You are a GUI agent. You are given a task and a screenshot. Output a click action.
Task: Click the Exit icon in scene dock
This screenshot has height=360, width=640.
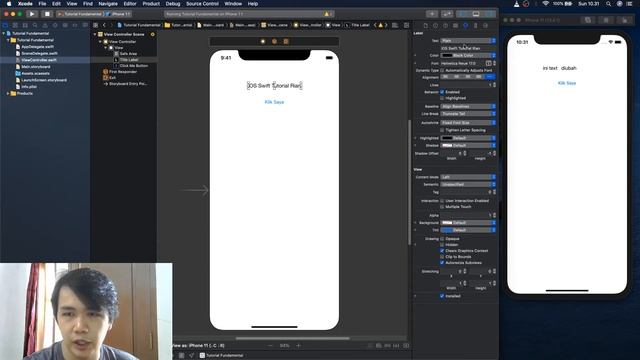point(286,41)
